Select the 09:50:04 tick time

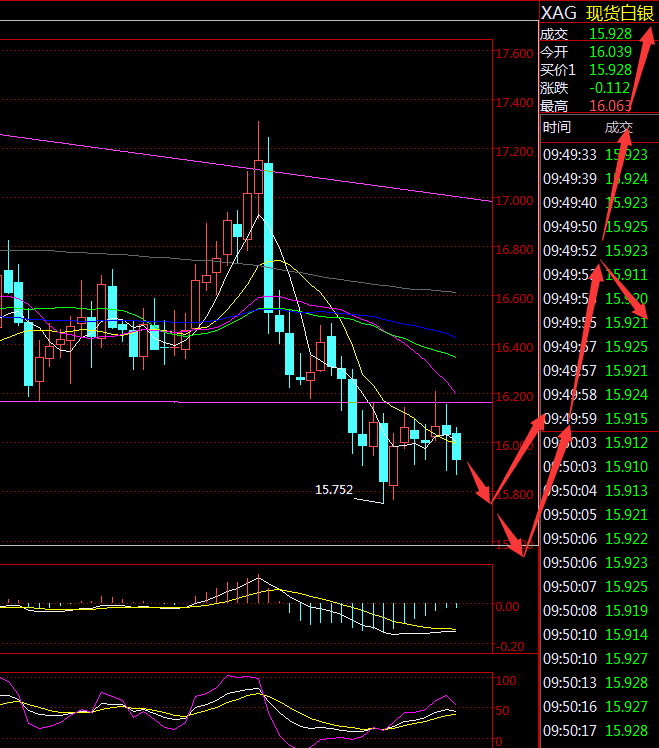pos(570,490)
